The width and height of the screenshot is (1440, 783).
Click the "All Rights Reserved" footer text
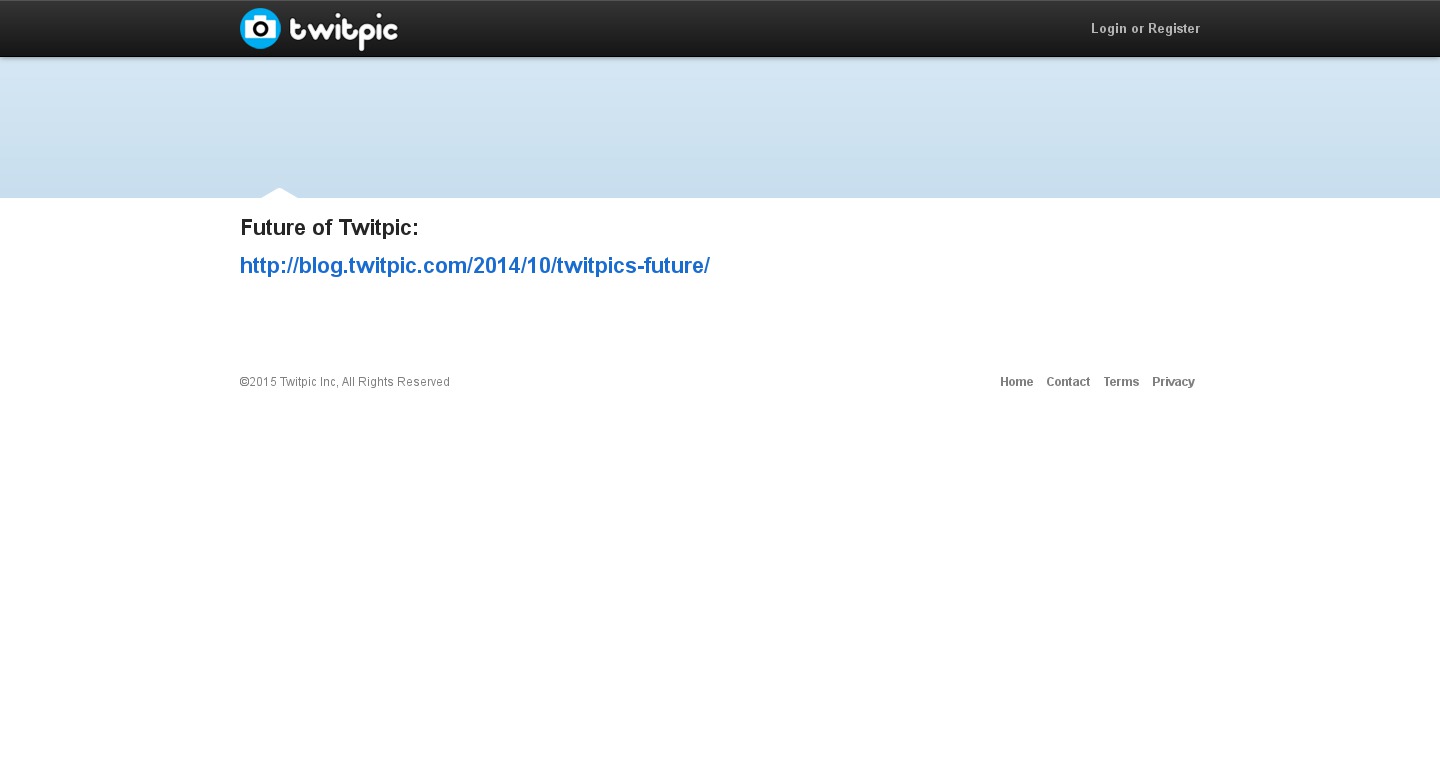point(396,382)
